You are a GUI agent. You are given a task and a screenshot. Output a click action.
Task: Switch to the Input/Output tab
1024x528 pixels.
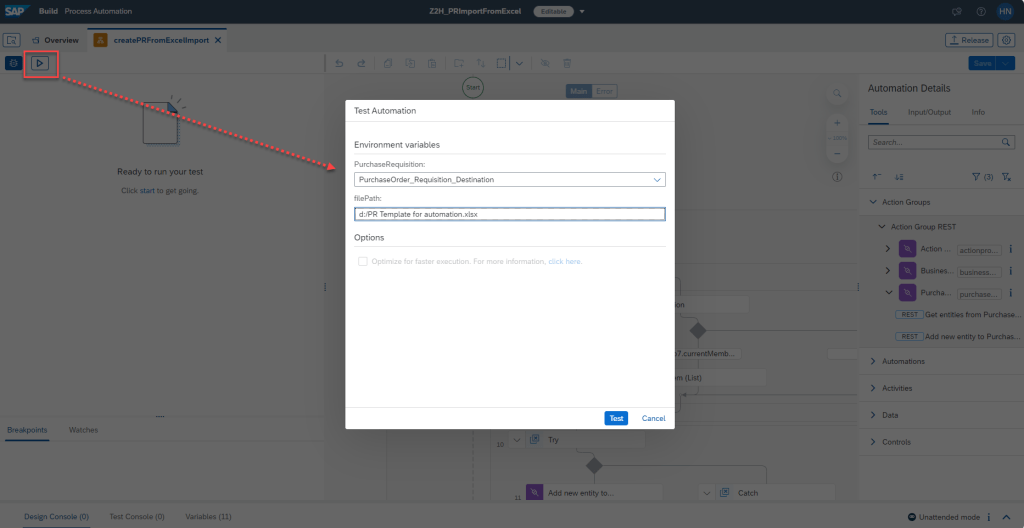929,112
